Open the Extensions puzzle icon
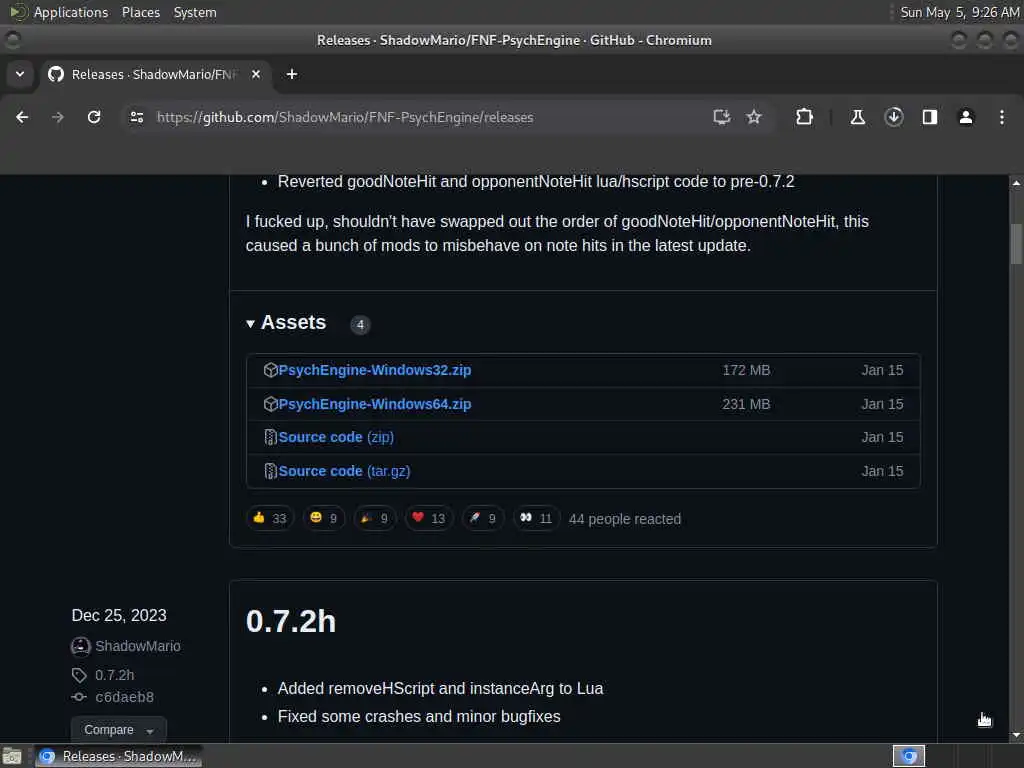Viewport: 1024px width, 768px height. [x=804, y=118]
